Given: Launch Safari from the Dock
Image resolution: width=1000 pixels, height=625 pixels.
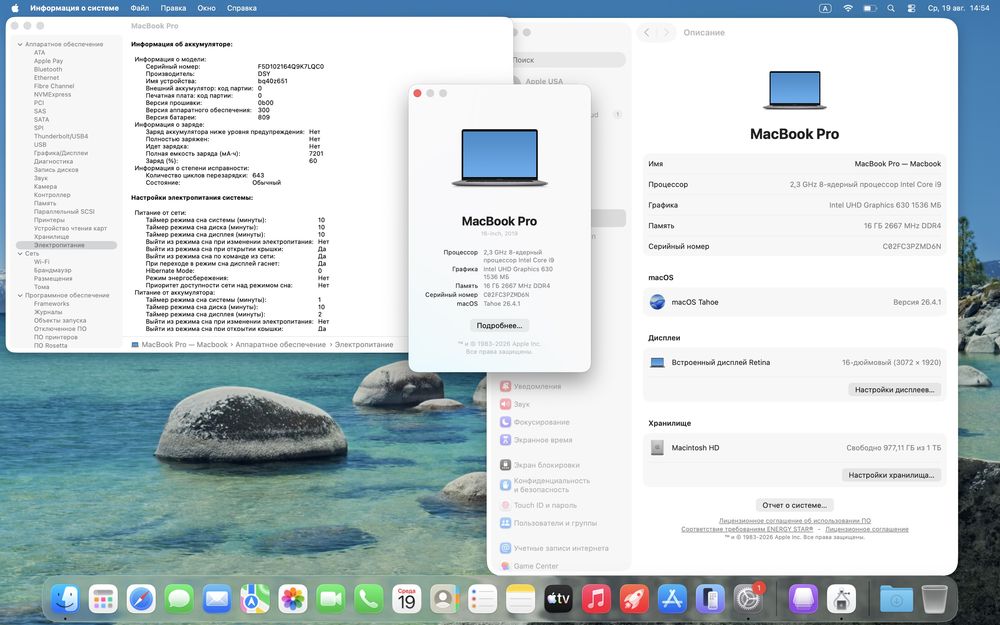Looking at the screenshot, I should click(141, 599).
